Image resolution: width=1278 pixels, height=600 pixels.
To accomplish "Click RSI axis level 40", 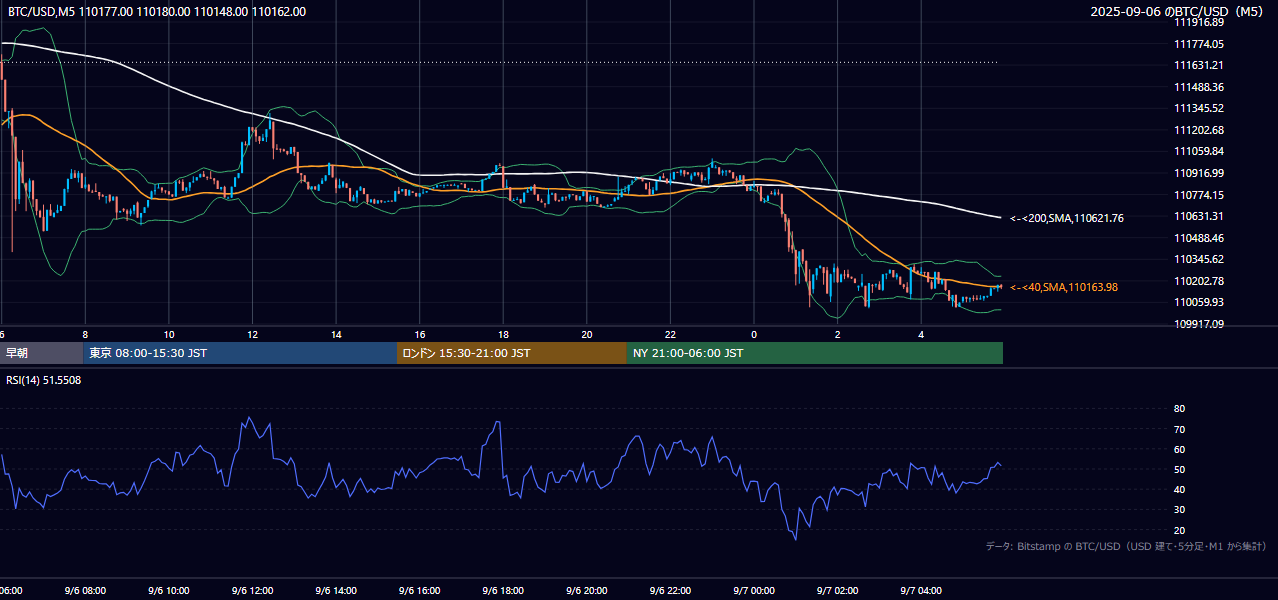I will pos(1179,489).
